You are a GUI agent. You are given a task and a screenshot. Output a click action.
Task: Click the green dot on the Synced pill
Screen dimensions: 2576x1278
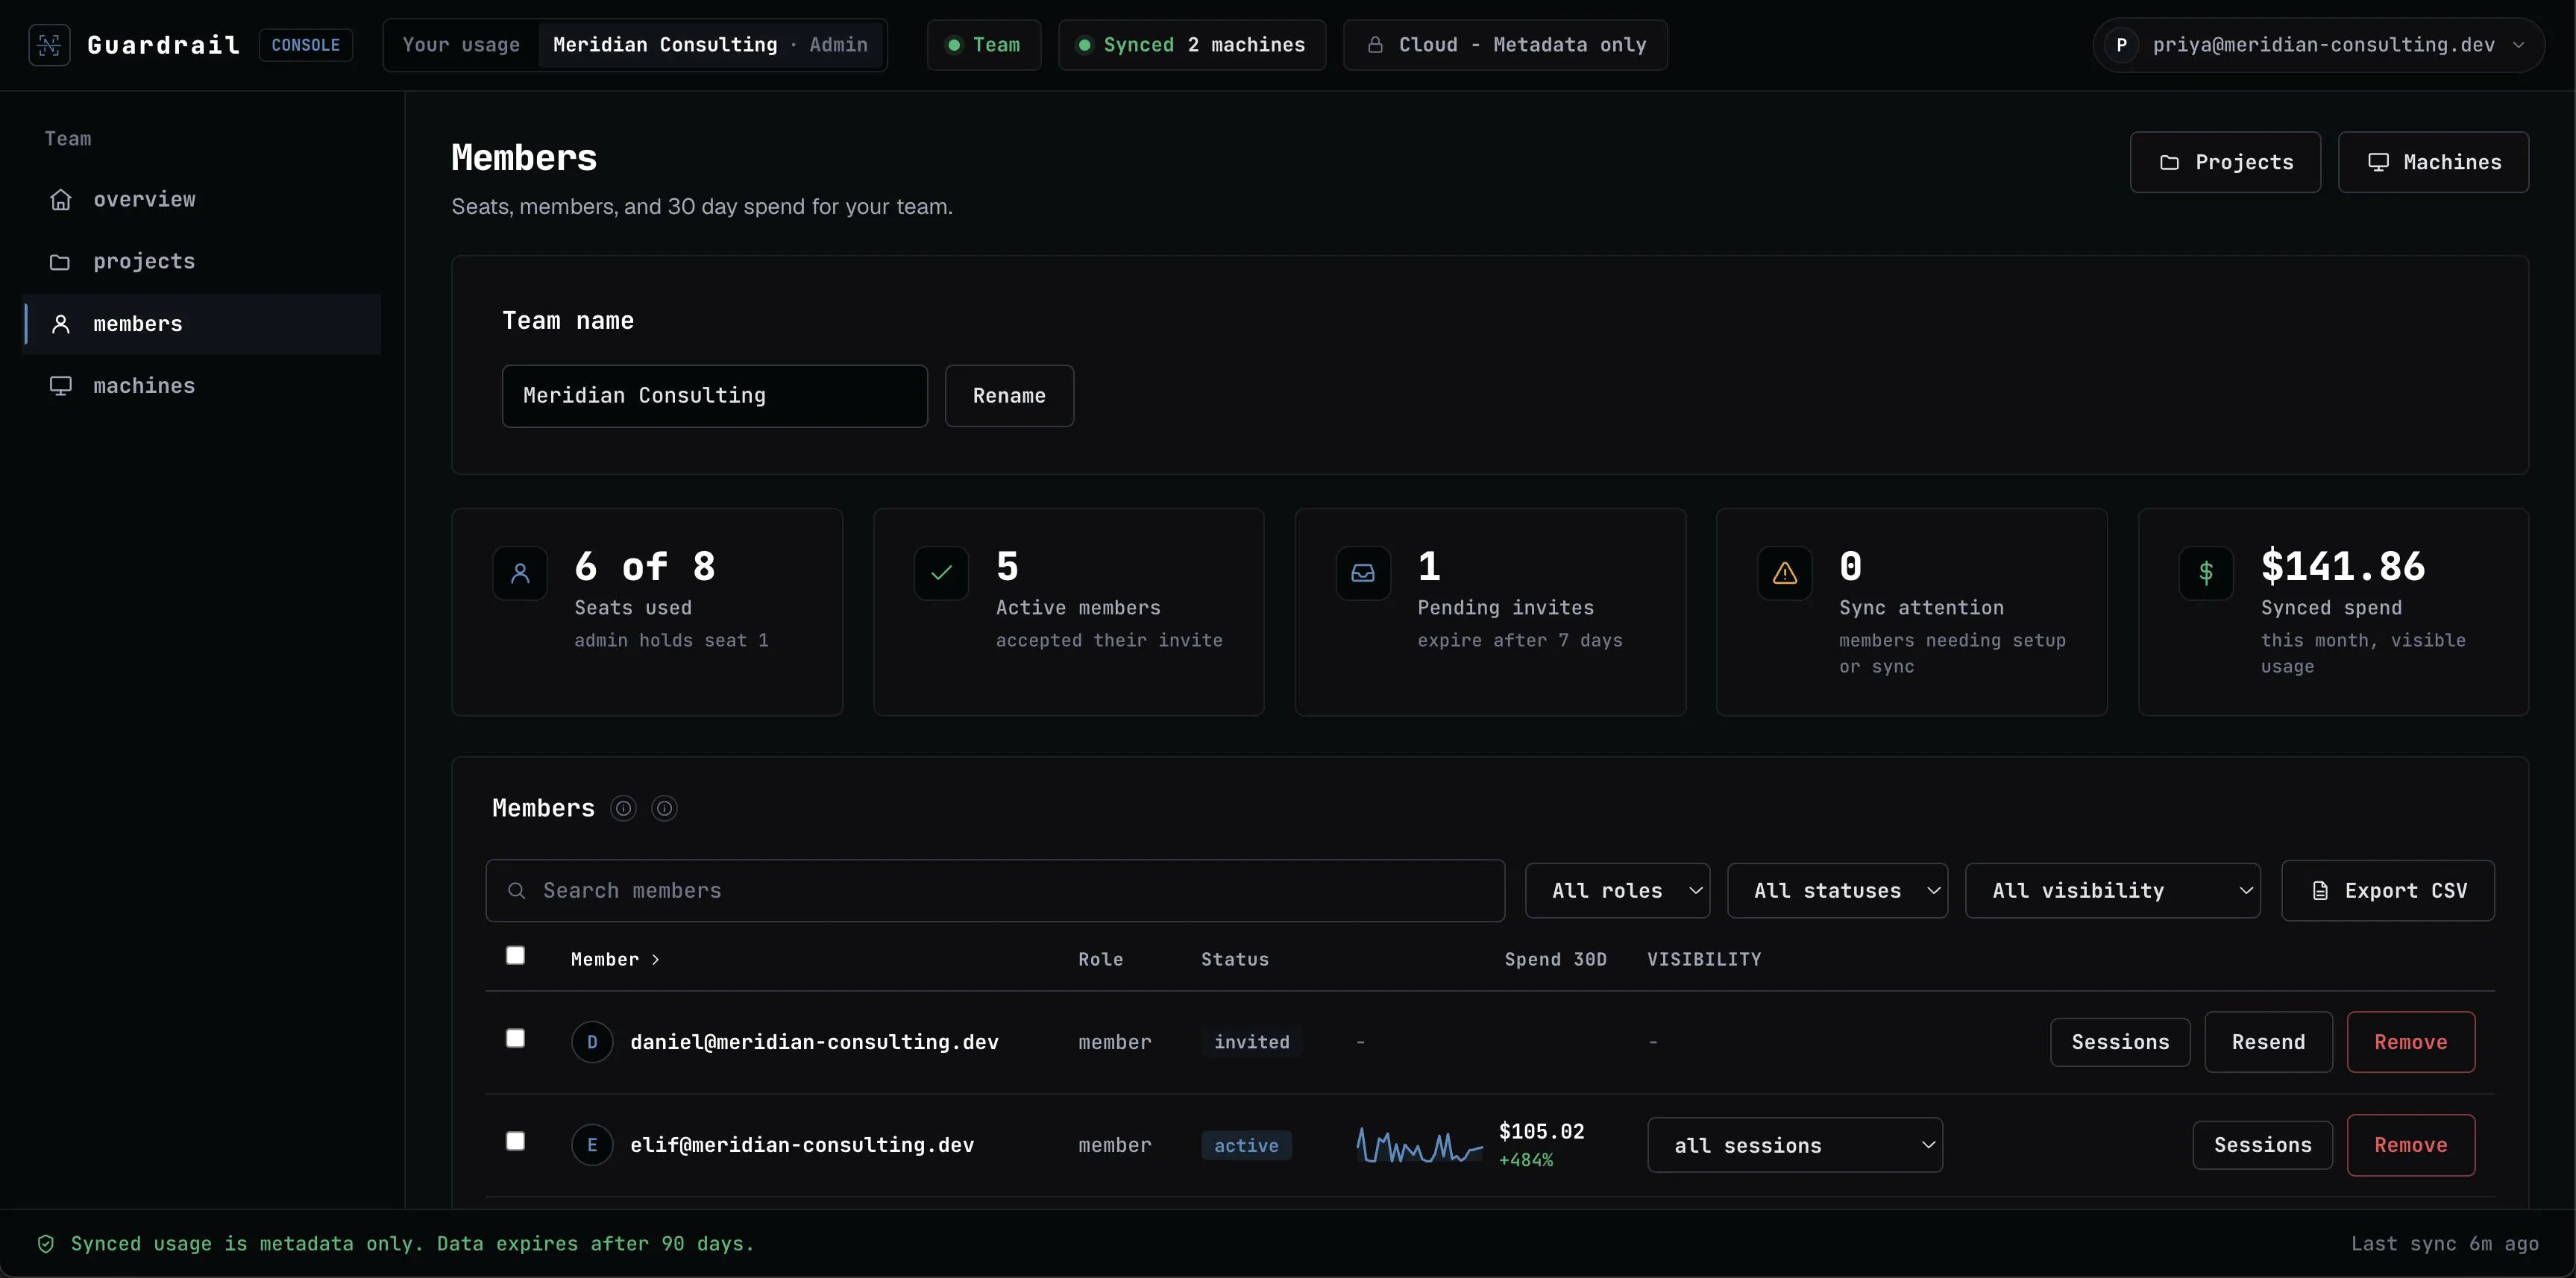(x=1084, y=45)
